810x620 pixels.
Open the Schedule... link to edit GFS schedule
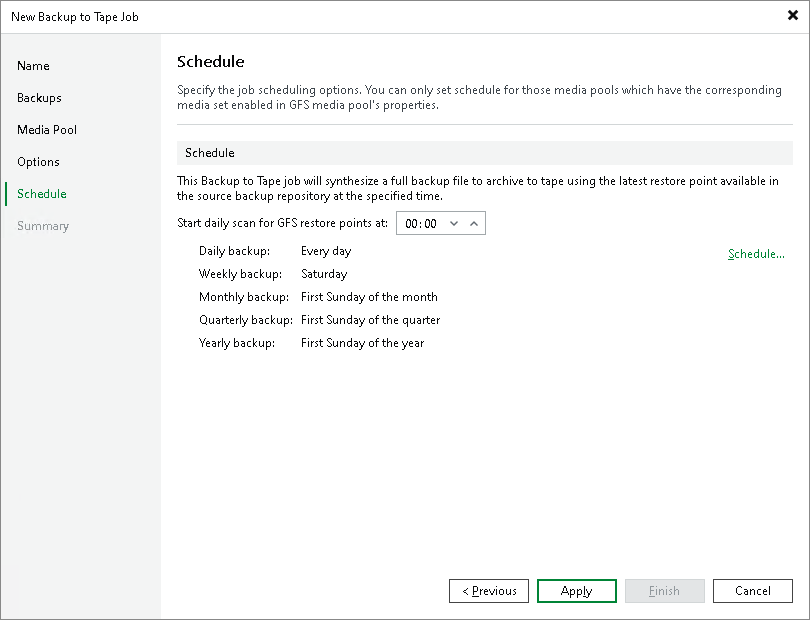pos(756,254)
